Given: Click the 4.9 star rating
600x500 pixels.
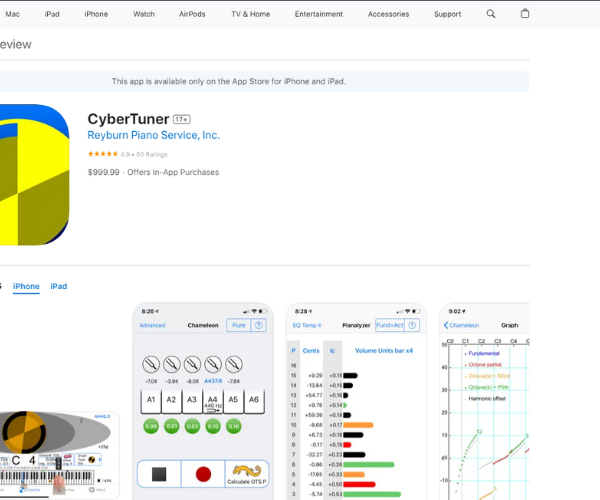Looking at the screenshot, I should point(127,154).
